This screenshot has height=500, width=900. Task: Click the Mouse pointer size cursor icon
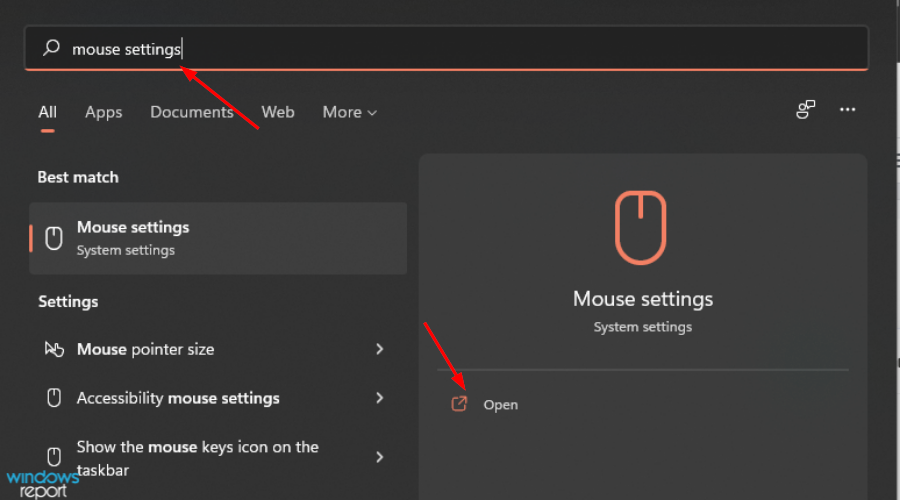[x=54, y=349]
